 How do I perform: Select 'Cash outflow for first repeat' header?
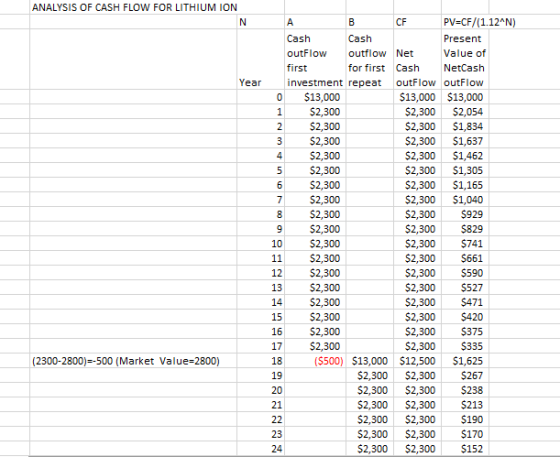pos(370,59)
